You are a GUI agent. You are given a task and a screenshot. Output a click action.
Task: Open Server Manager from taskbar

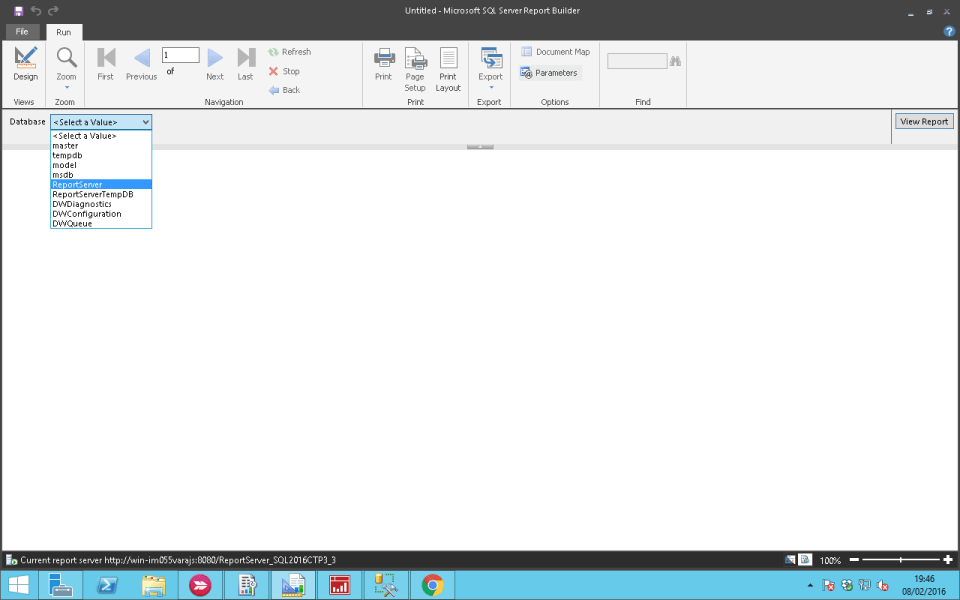click(x=60, y=585)
